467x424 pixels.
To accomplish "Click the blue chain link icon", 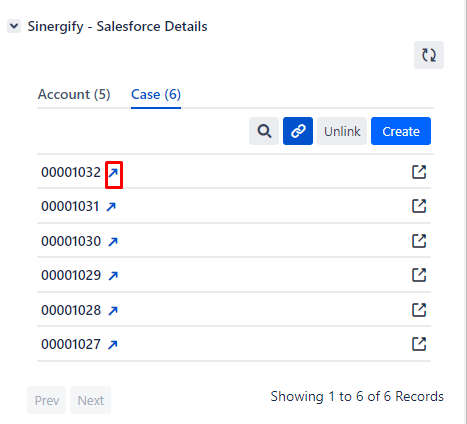I will (298, 131).
